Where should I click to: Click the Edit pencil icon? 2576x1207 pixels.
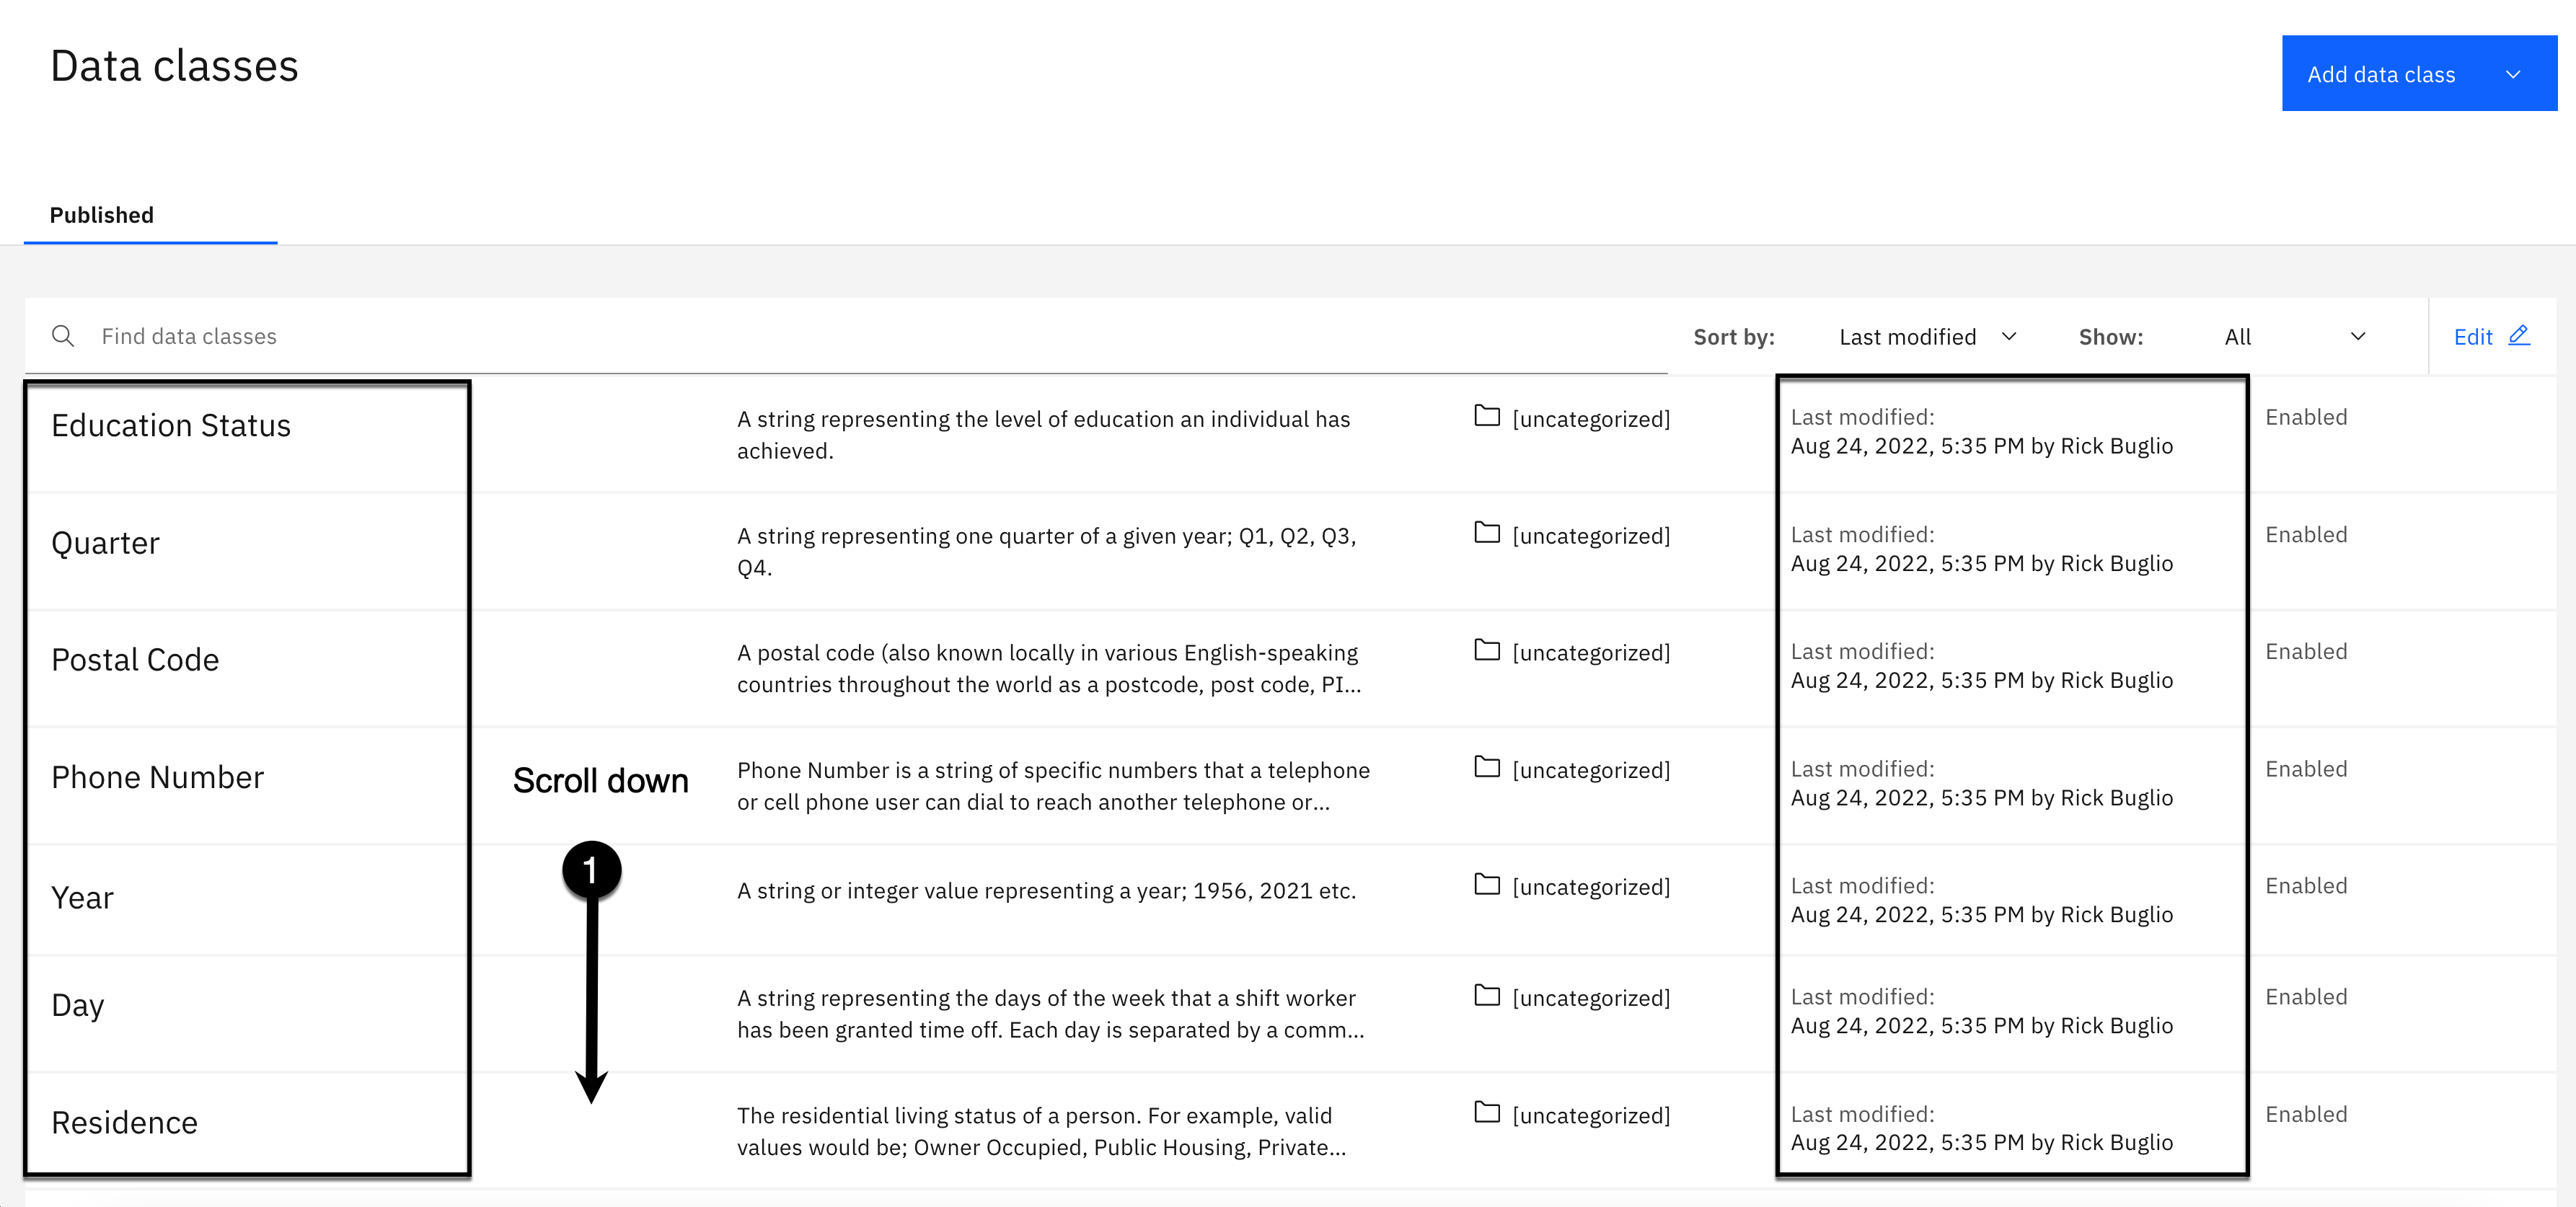pos(2518,336)
